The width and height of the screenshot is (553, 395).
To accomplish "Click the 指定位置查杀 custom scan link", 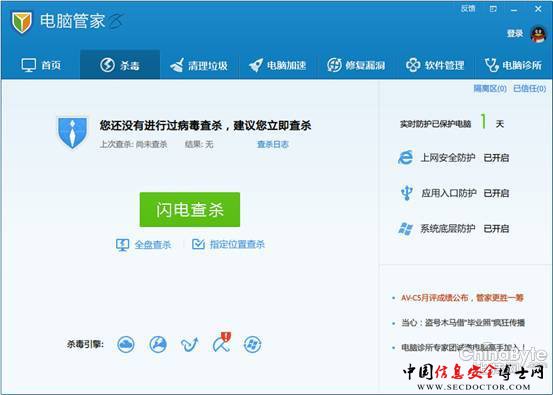I will click(237, 244).
